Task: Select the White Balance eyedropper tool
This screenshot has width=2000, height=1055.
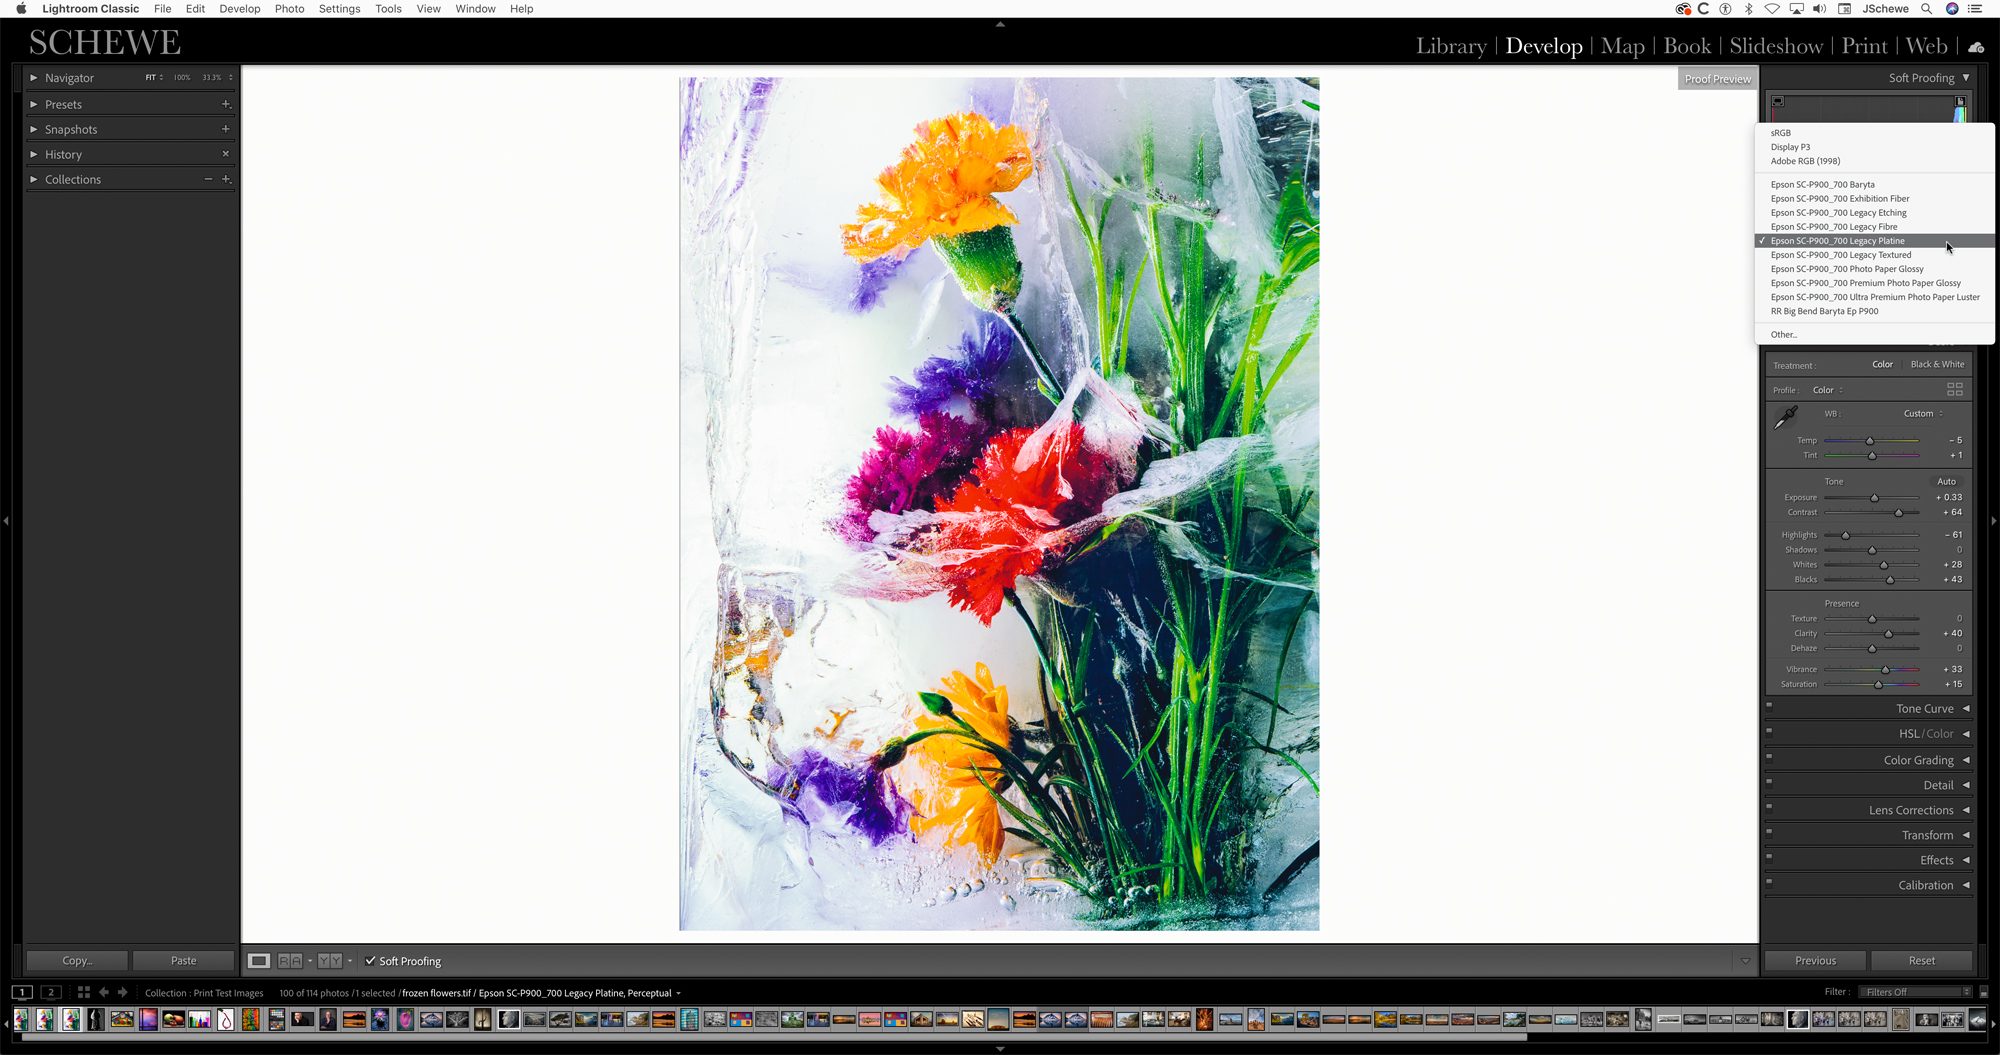Action: 1785,418
